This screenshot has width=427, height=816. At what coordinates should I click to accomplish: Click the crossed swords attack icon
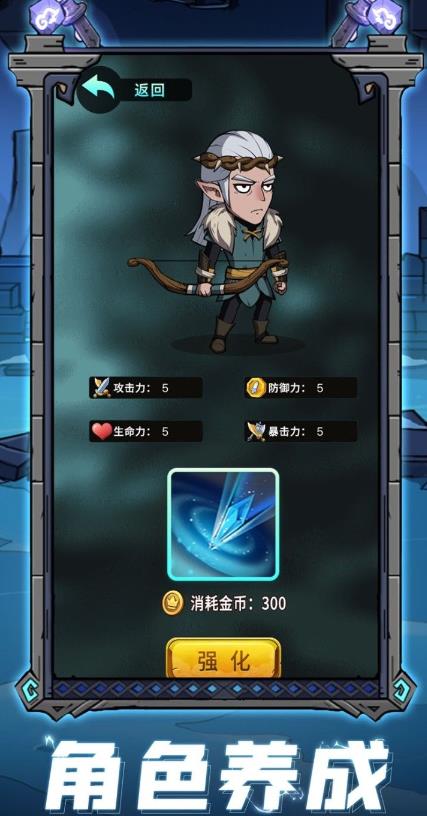(101, 388)
